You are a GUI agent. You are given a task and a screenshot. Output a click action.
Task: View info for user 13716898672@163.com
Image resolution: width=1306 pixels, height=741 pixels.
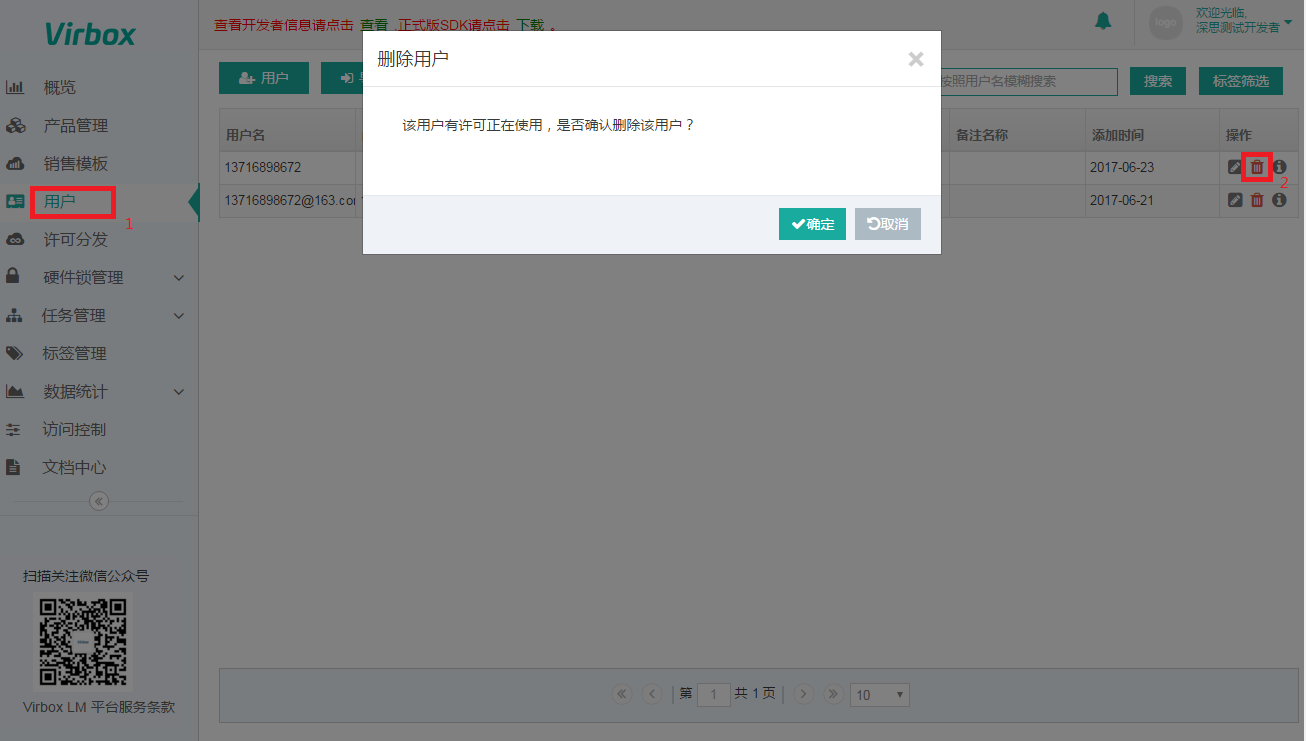(x=1279, y=200)
